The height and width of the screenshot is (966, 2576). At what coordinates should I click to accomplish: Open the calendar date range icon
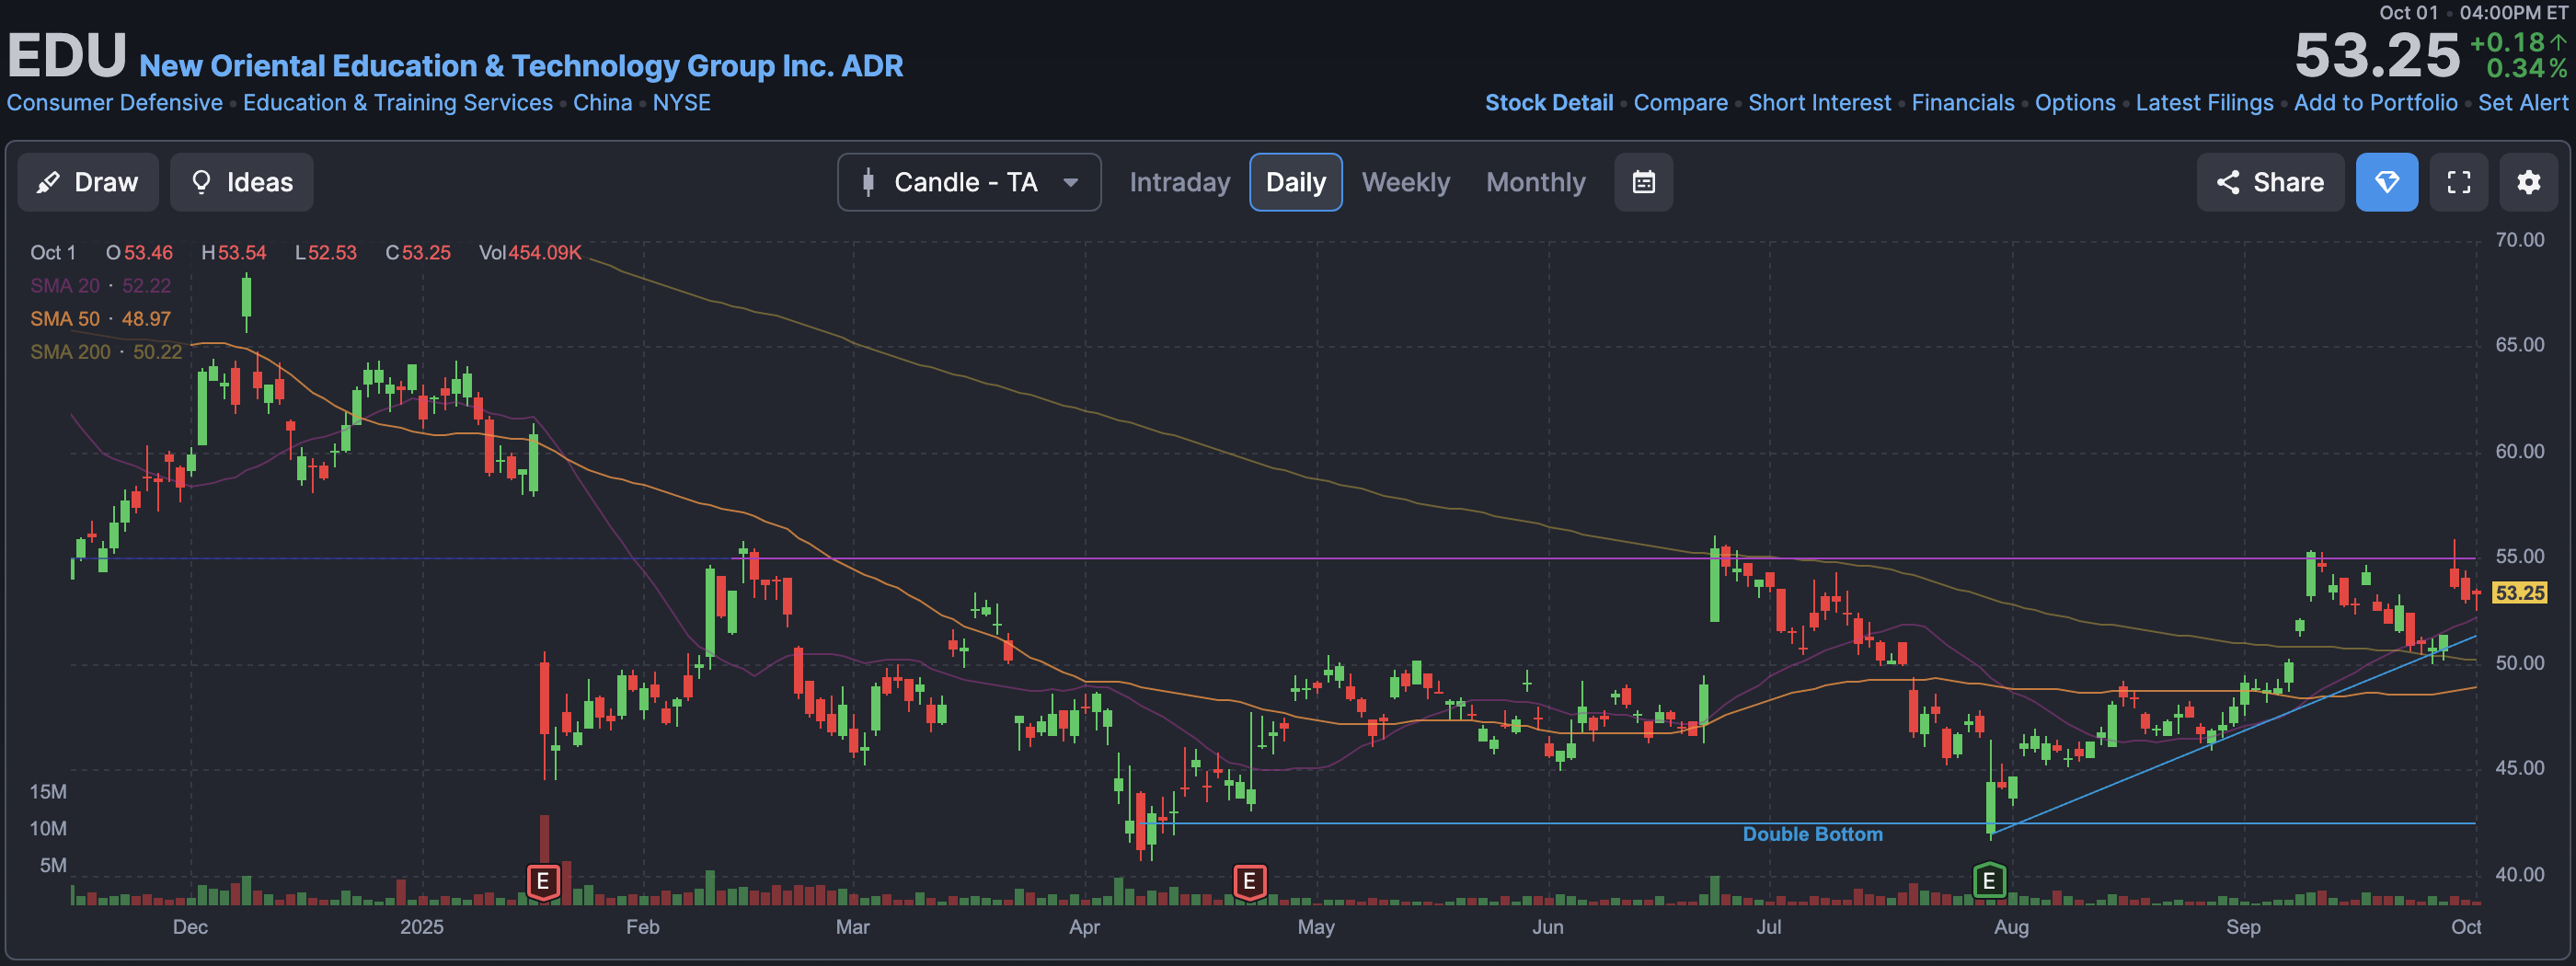(x=1643, y=182)
